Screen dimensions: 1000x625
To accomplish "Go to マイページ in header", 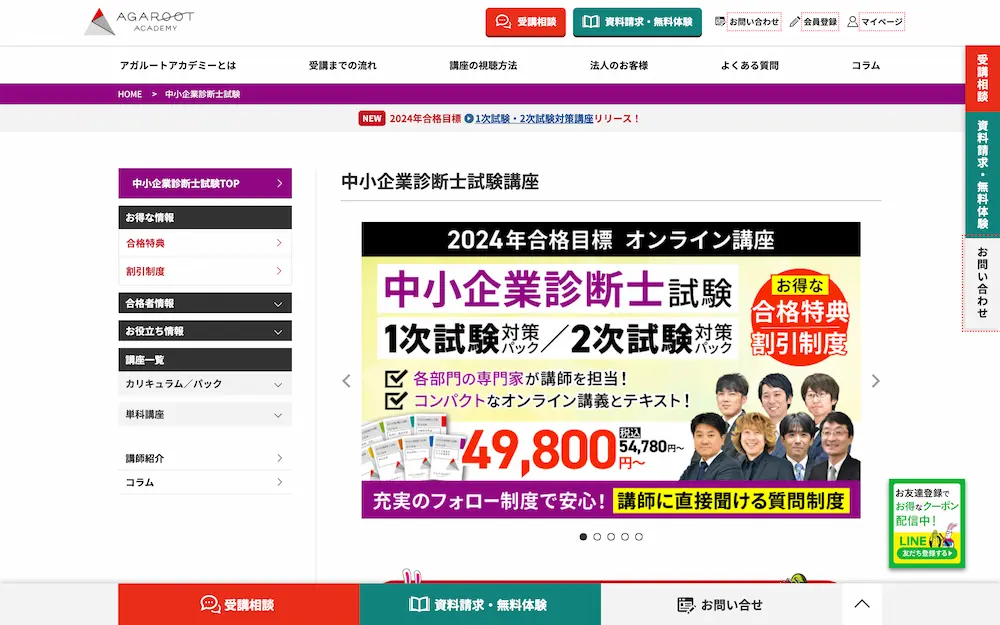I will (876, 22).
